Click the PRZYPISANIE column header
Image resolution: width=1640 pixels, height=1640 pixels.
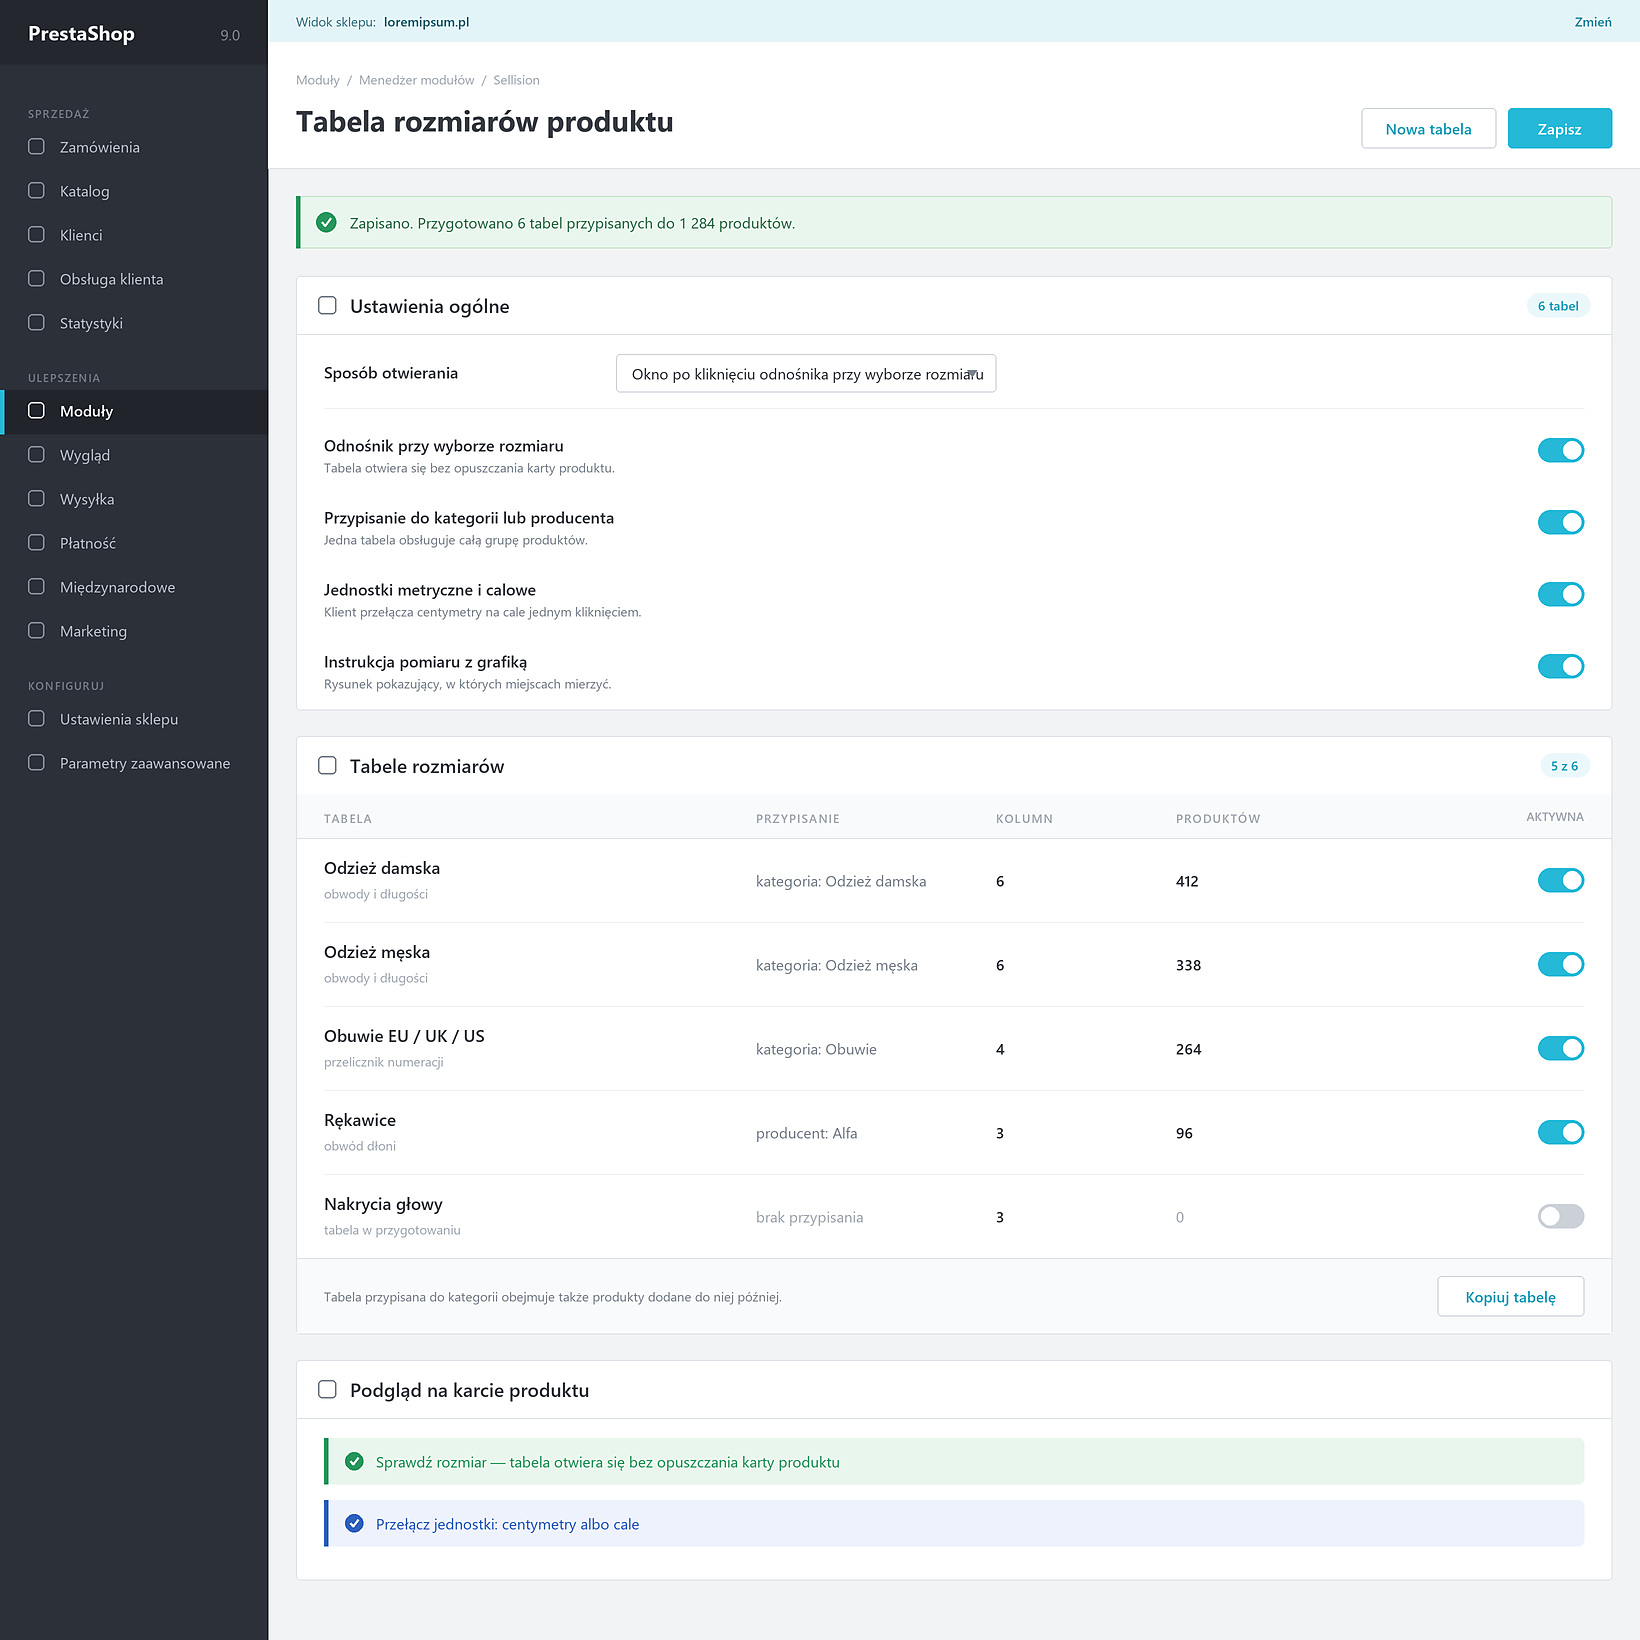pyautogui.click(x=798, y=819)
